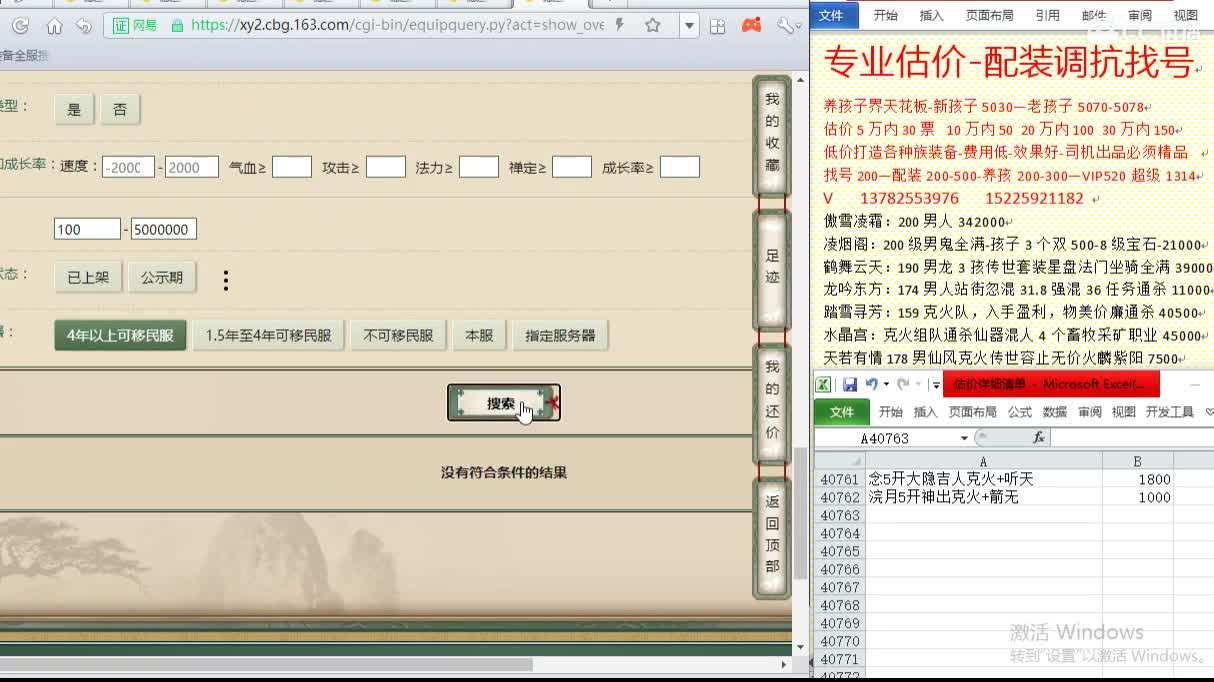The image size is (1214, 682).
Task: Click the 禅定≥ input field
Action: 572,167
